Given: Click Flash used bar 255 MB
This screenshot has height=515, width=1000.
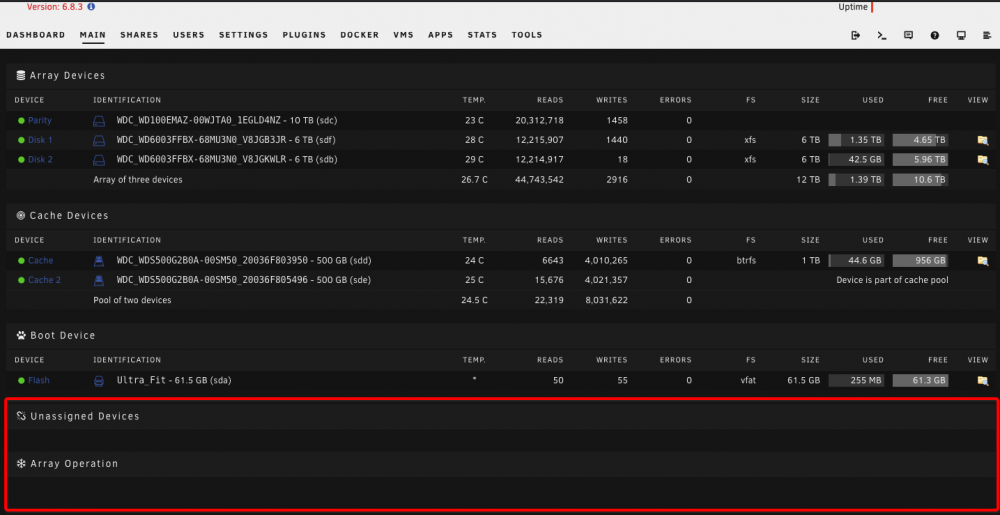Looking at the screenshot, I should 856,381.
